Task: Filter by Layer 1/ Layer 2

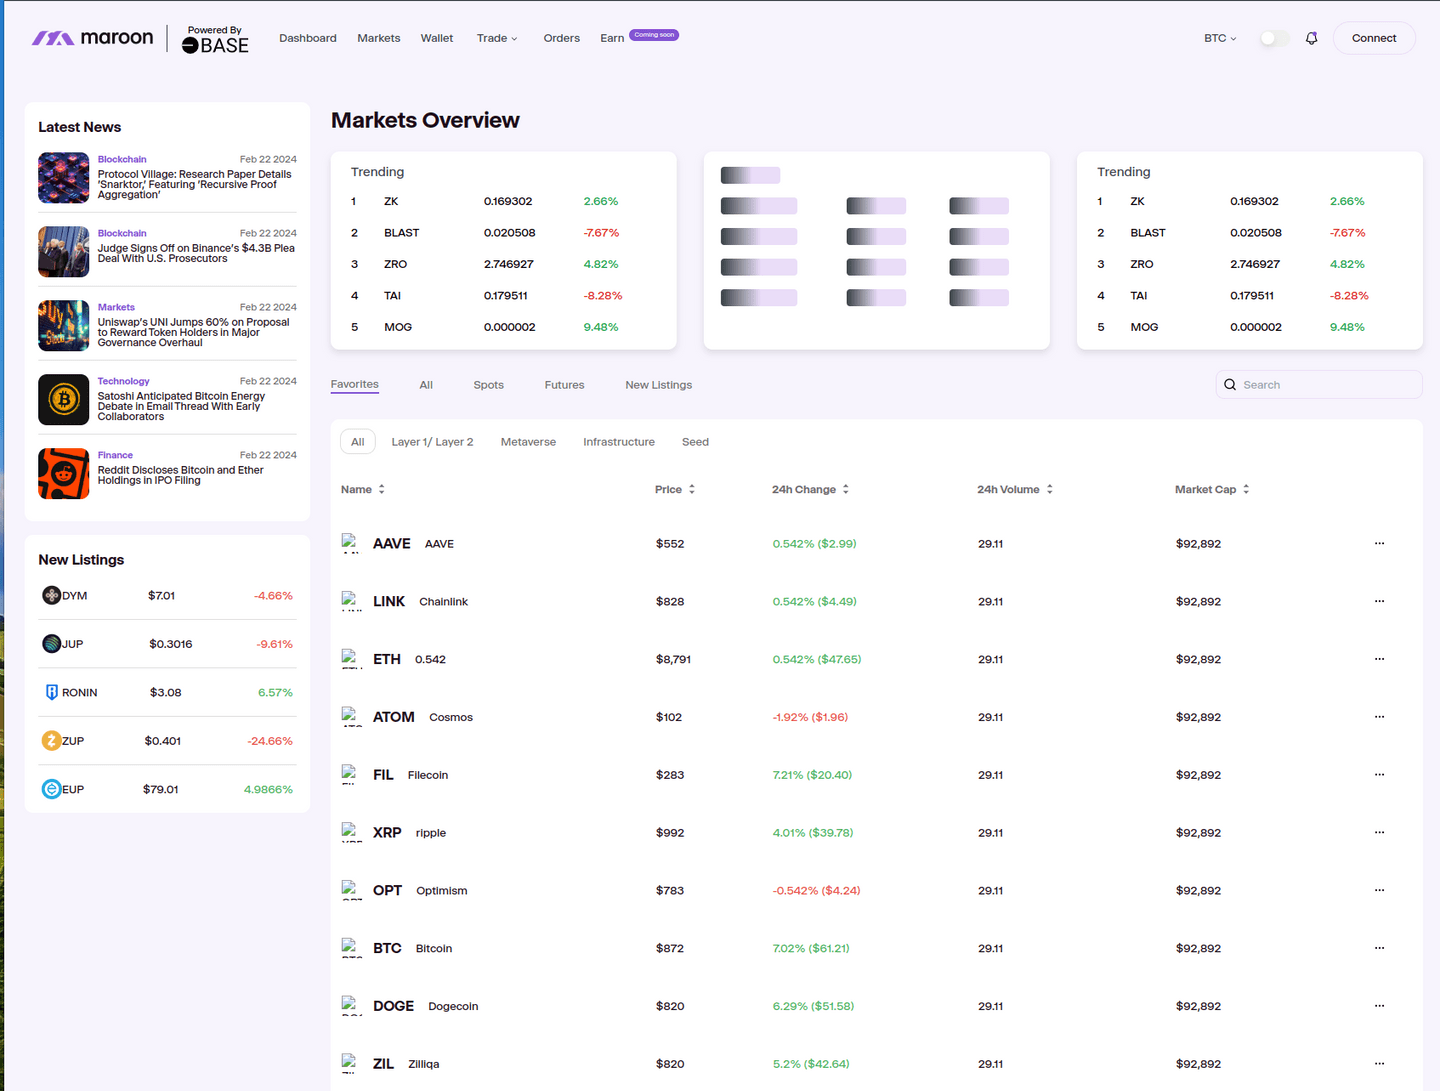Action: (433, 442)
